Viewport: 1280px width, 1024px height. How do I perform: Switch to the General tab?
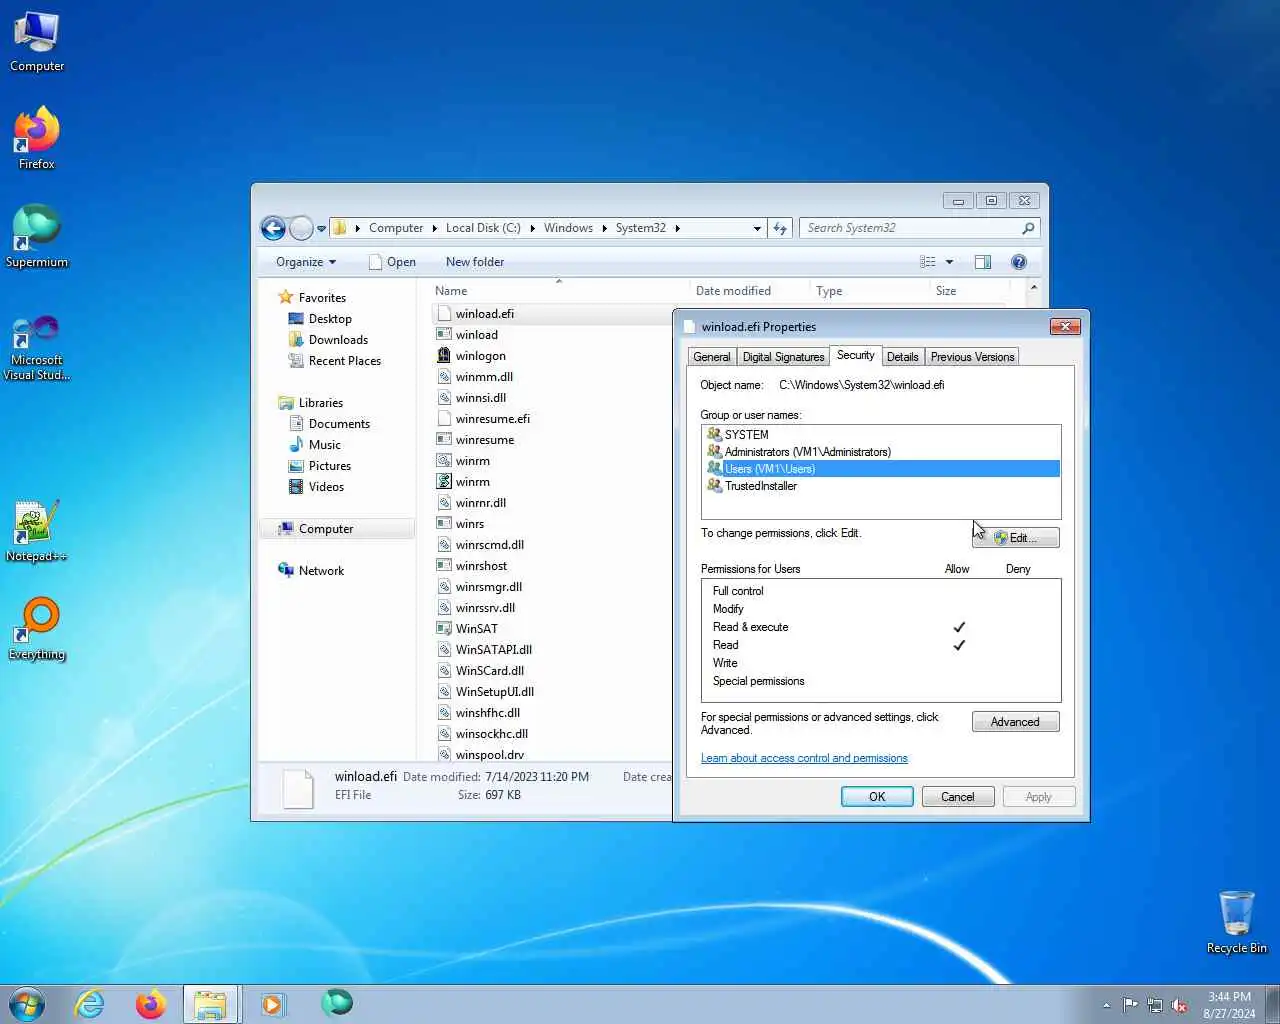pyautogui.click(x=712, y=357)
